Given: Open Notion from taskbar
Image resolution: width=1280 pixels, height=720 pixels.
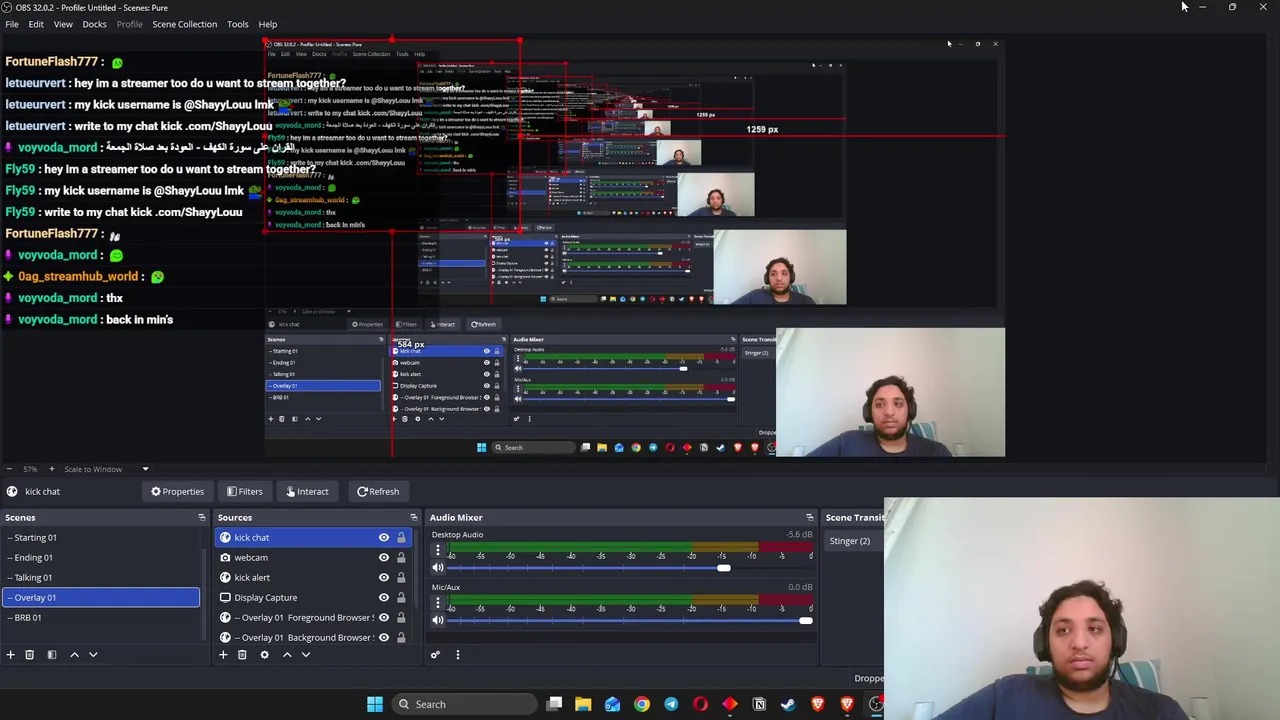Looking at the screenshot, I should (759, 704).
